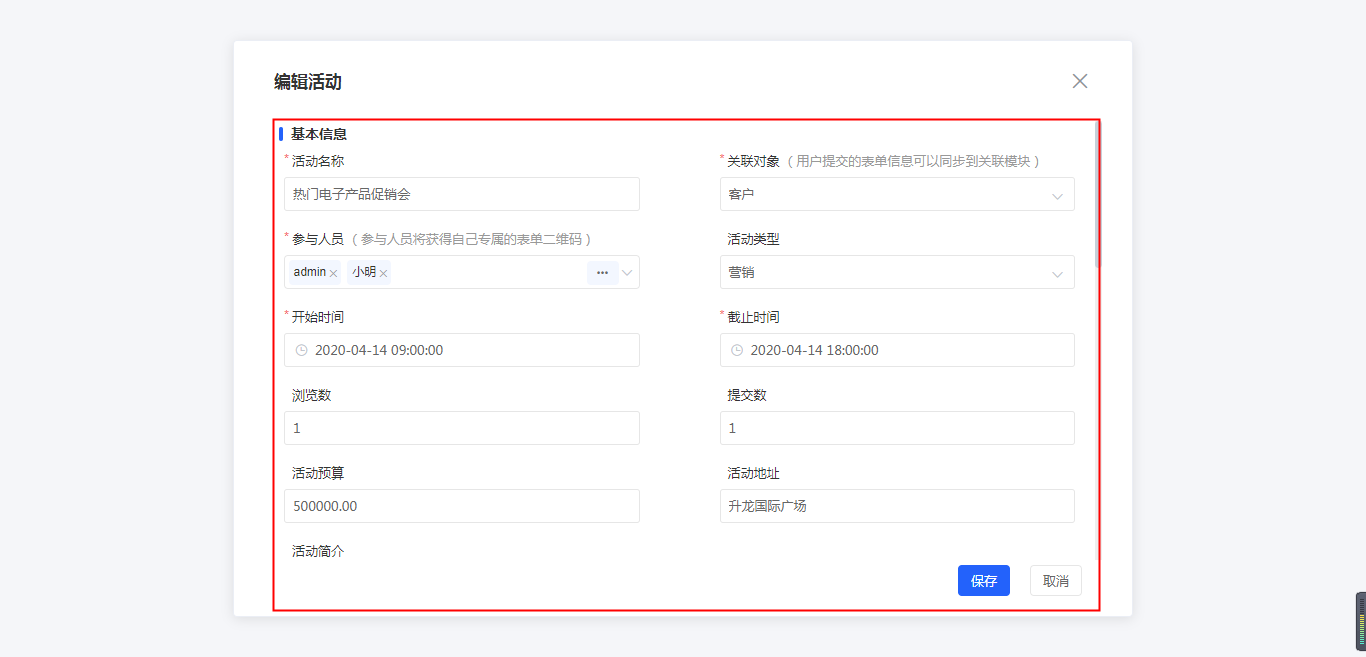Expand the 参与人员 dropdown arrow
The width and height of the screenshot is (1366, 657).
[x=628, y=272]
